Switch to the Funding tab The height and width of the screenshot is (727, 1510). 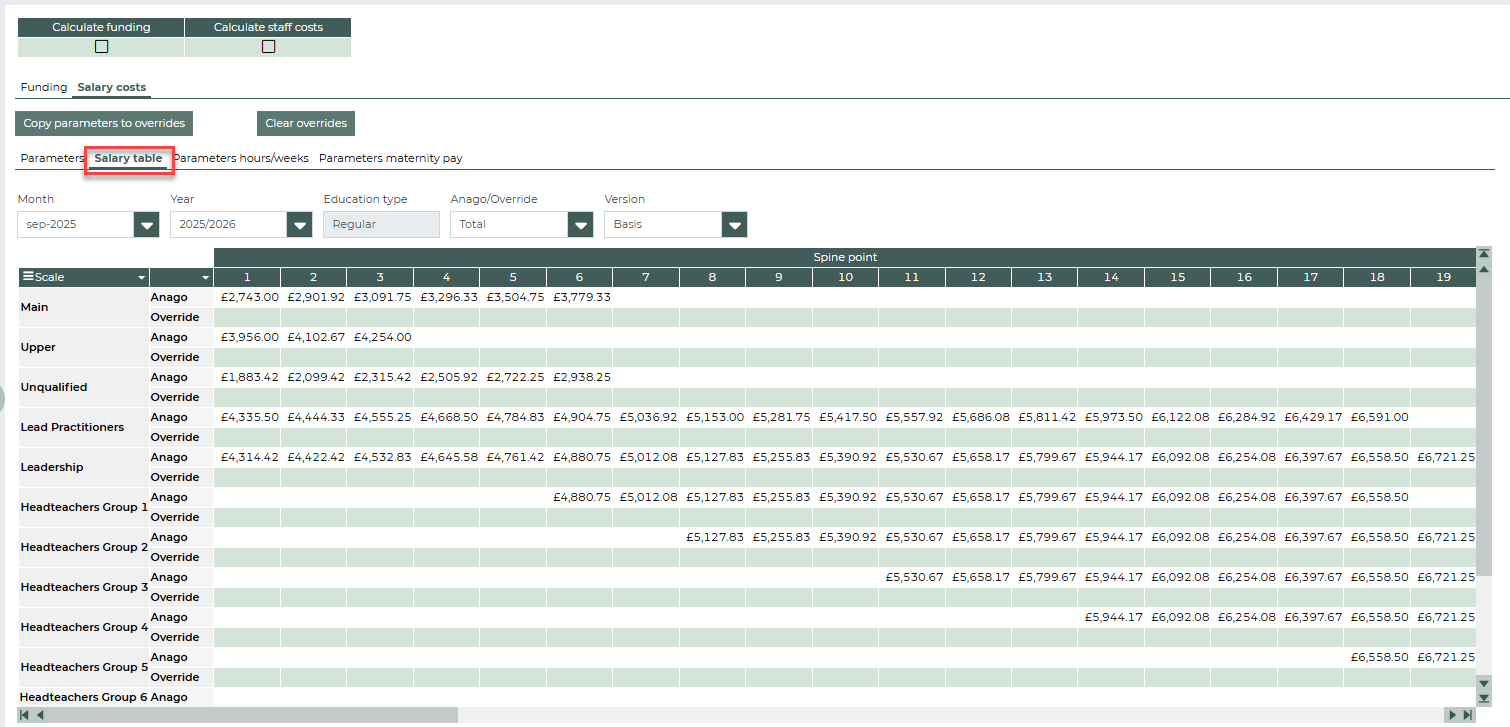click(44, 87)
